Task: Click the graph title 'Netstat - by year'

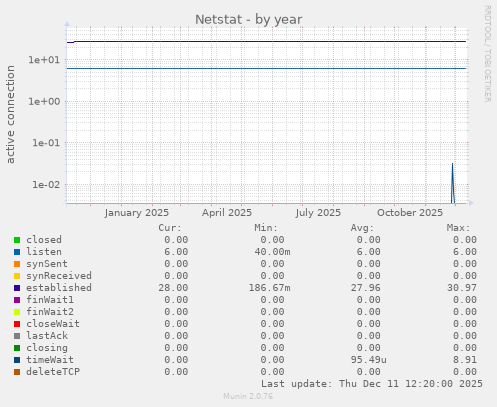Action: [x=249, y=20]
